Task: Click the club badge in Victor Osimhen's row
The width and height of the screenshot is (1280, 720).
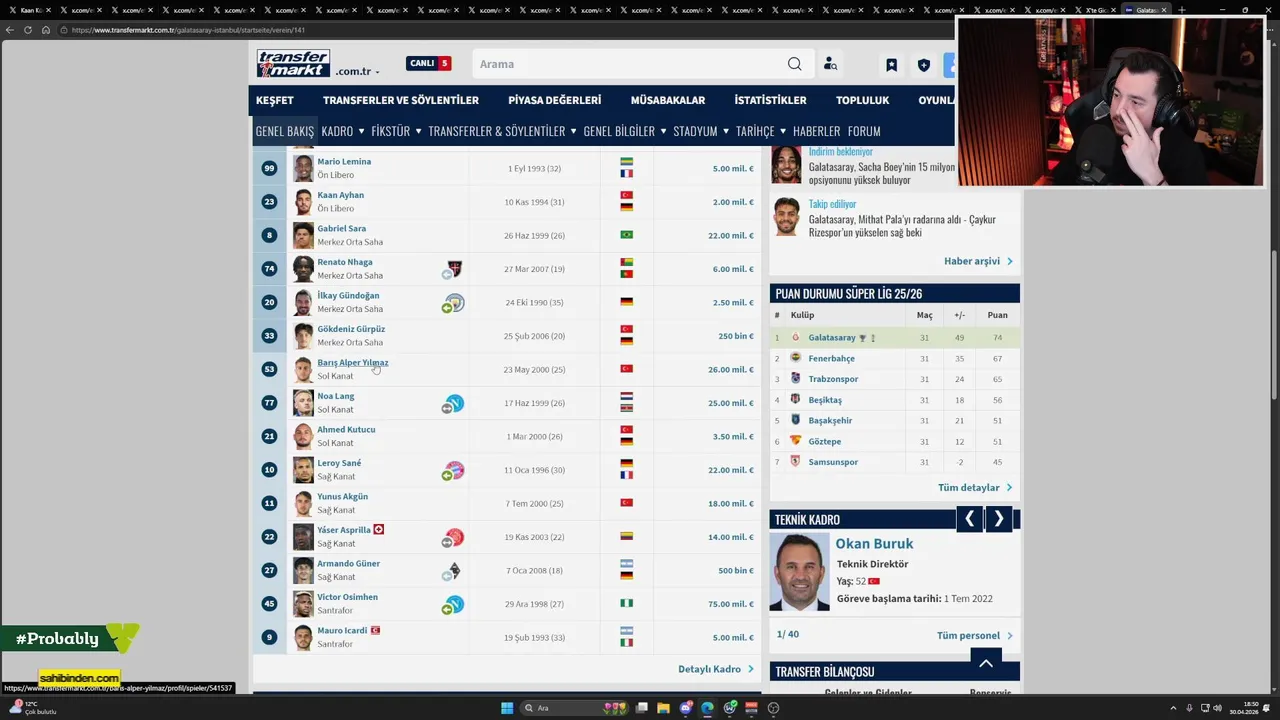Action: click(455, 604)
